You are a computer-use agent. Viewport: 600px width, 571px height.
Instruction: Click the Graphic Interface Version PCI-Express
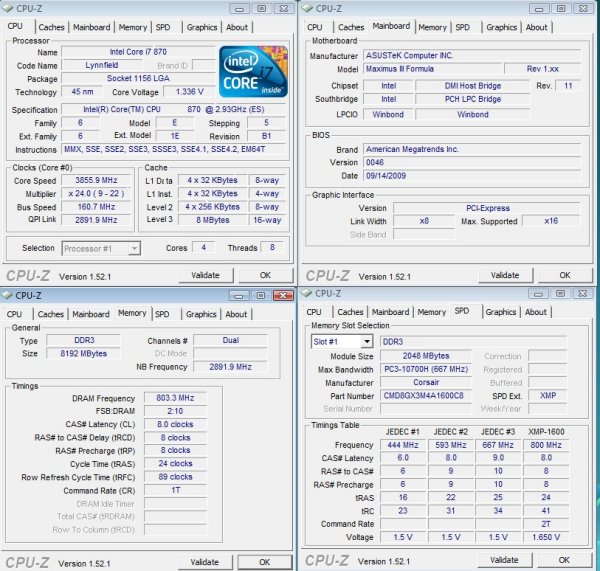pos(487,208)
